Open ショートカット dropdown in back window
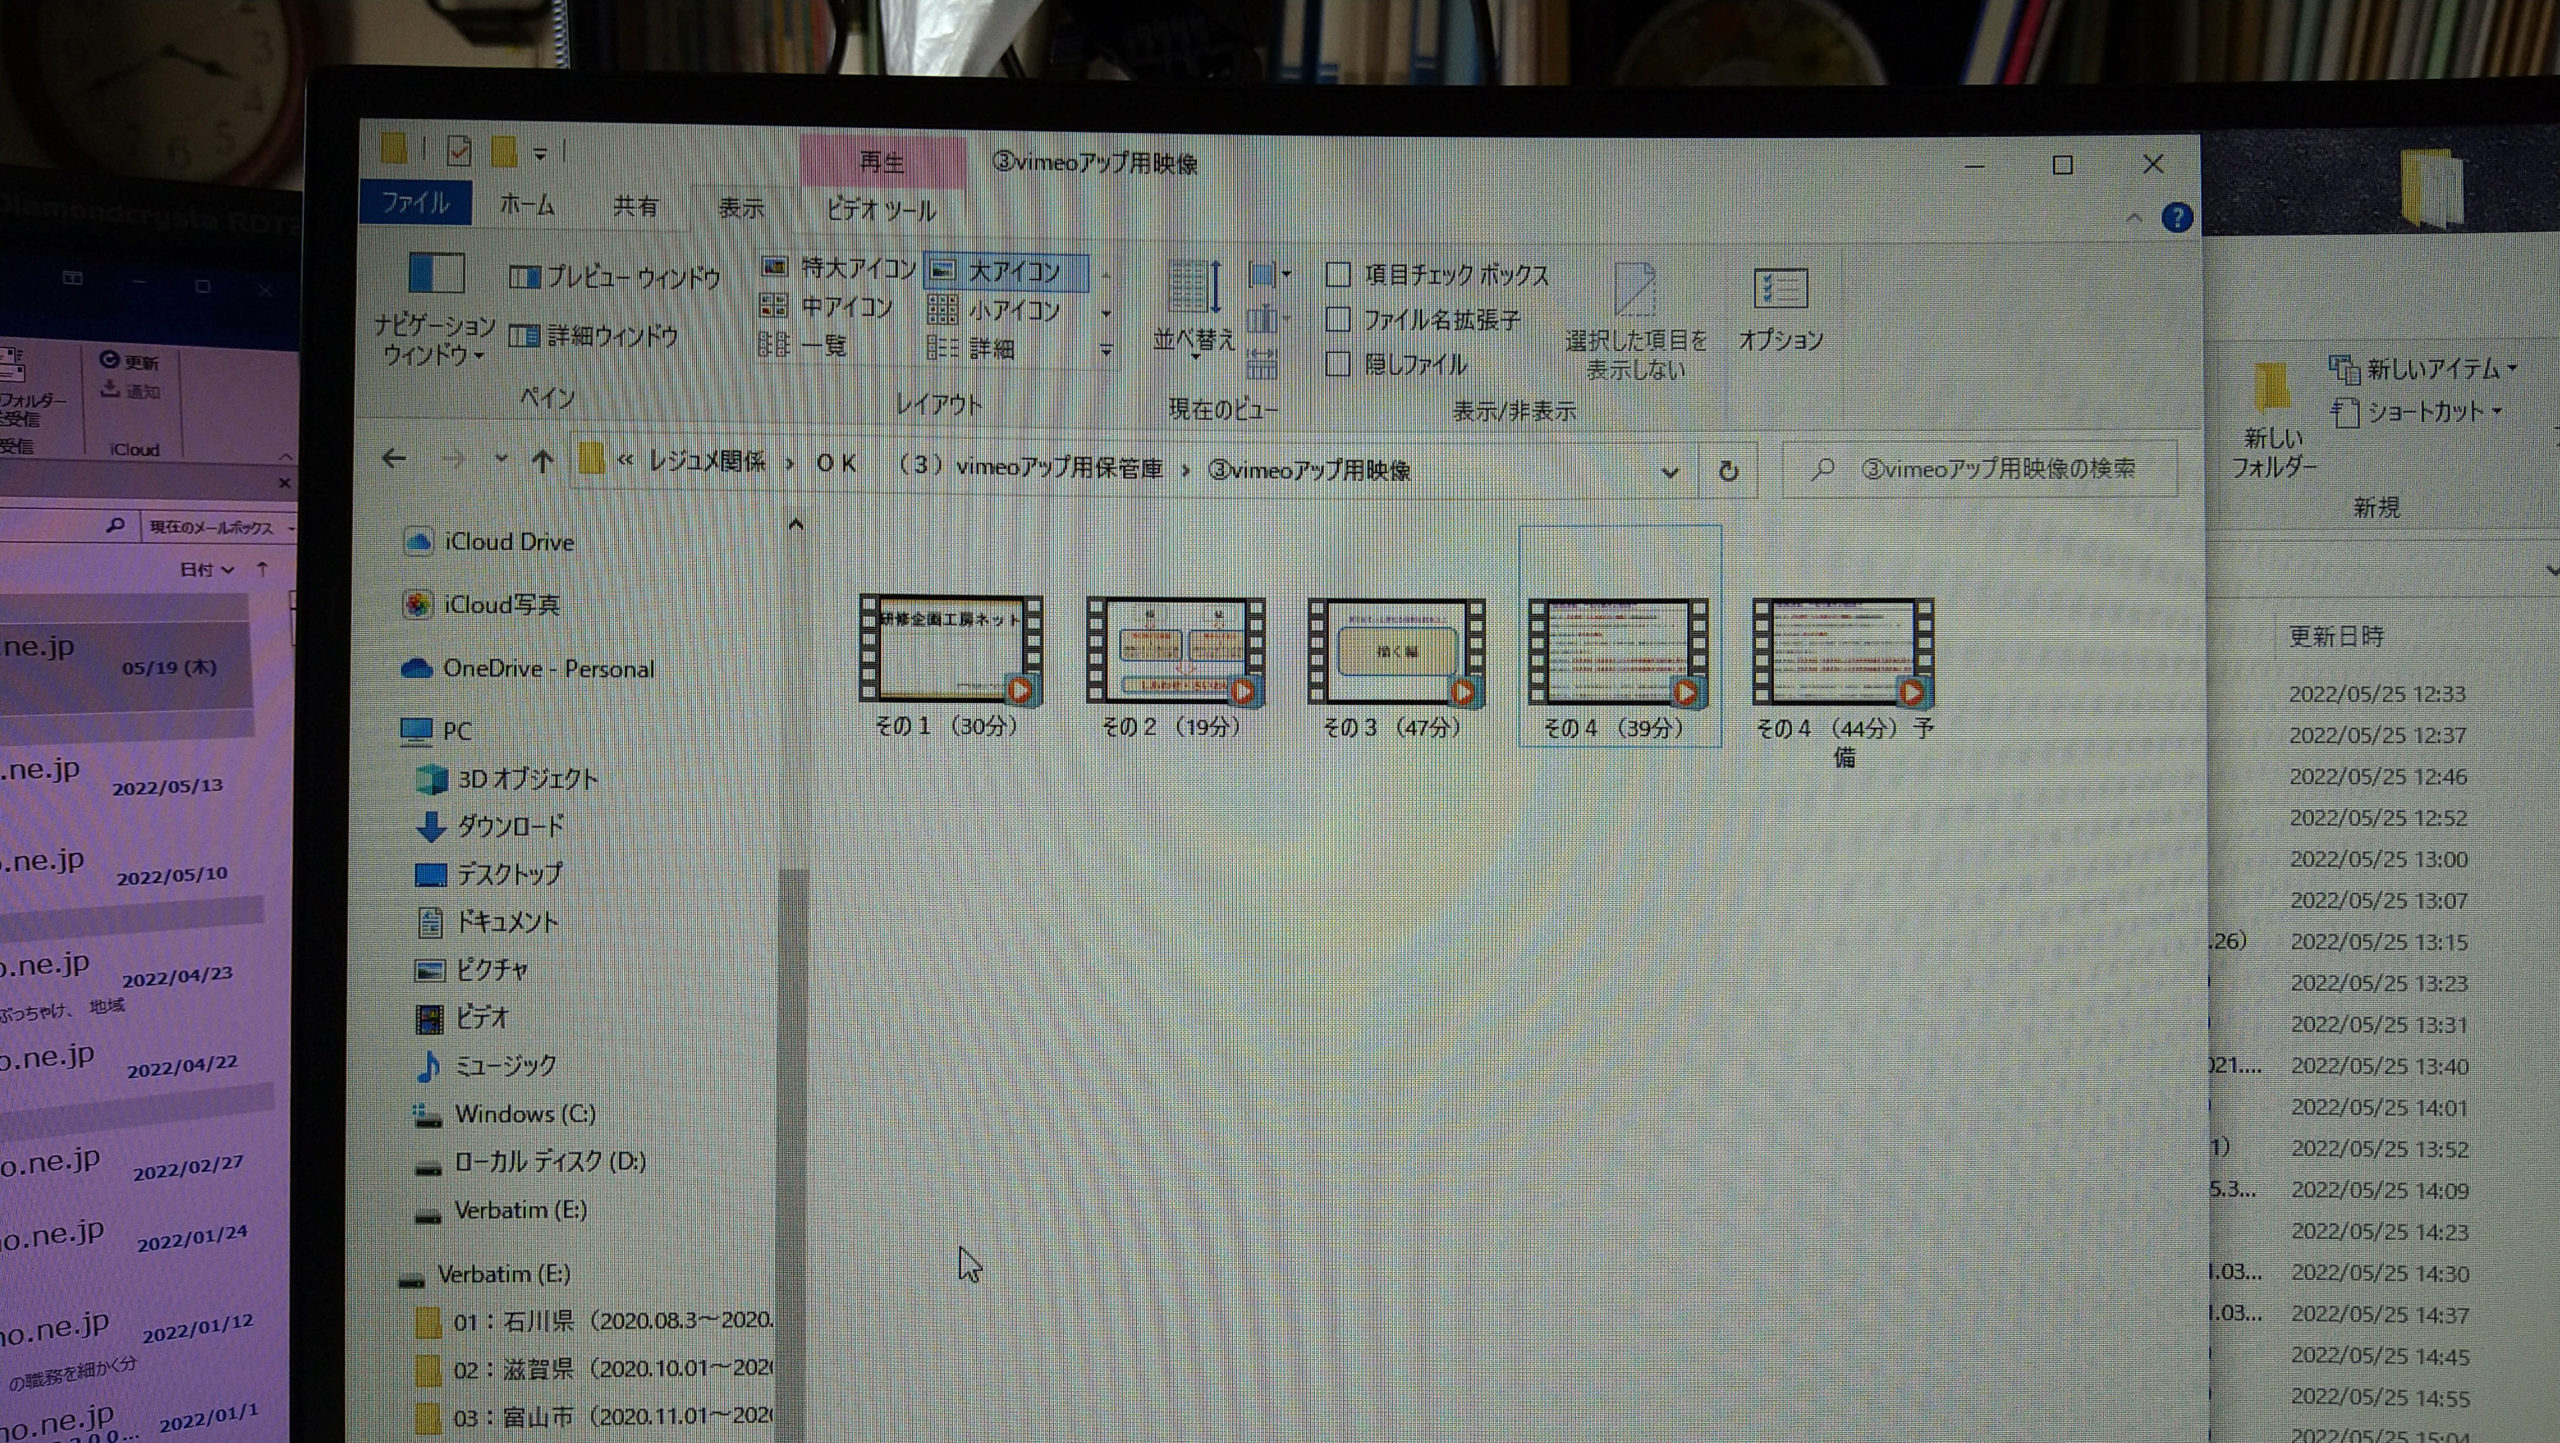Viewport: 2560px width, 1443px height. (2416, 412)
